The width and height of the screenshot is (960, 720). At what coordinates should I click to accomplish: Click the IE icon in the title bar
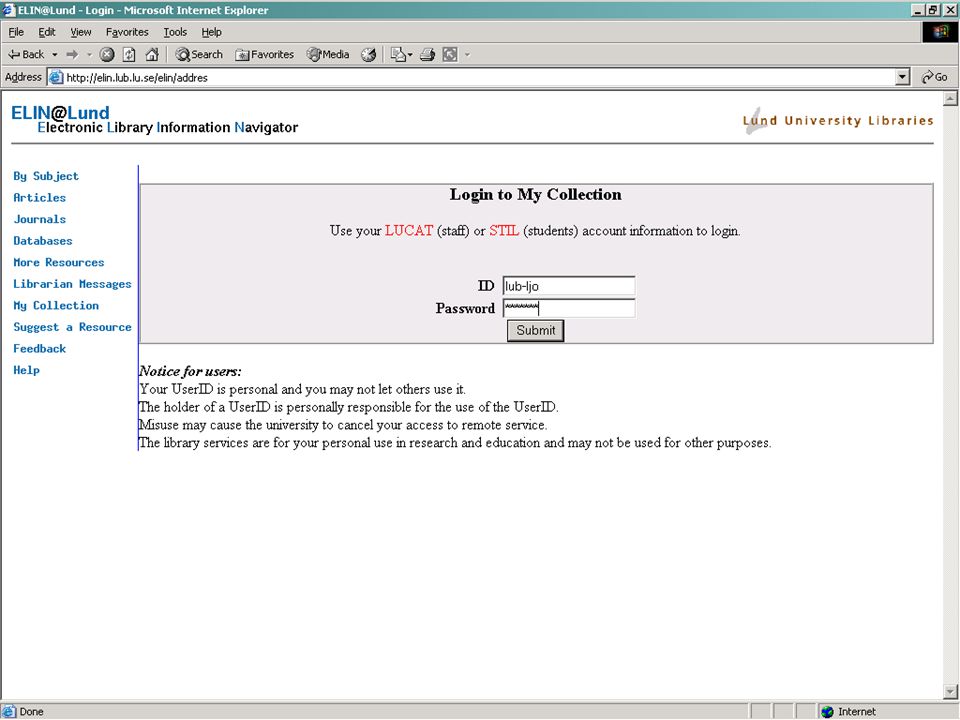tap(9, 10)
